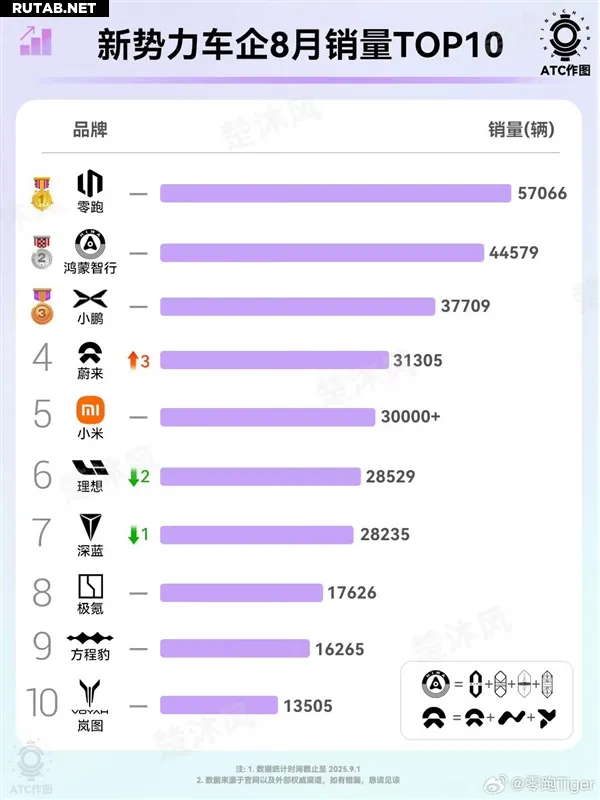Click the Zeekr (极氪) square logo

click(90, 586)
